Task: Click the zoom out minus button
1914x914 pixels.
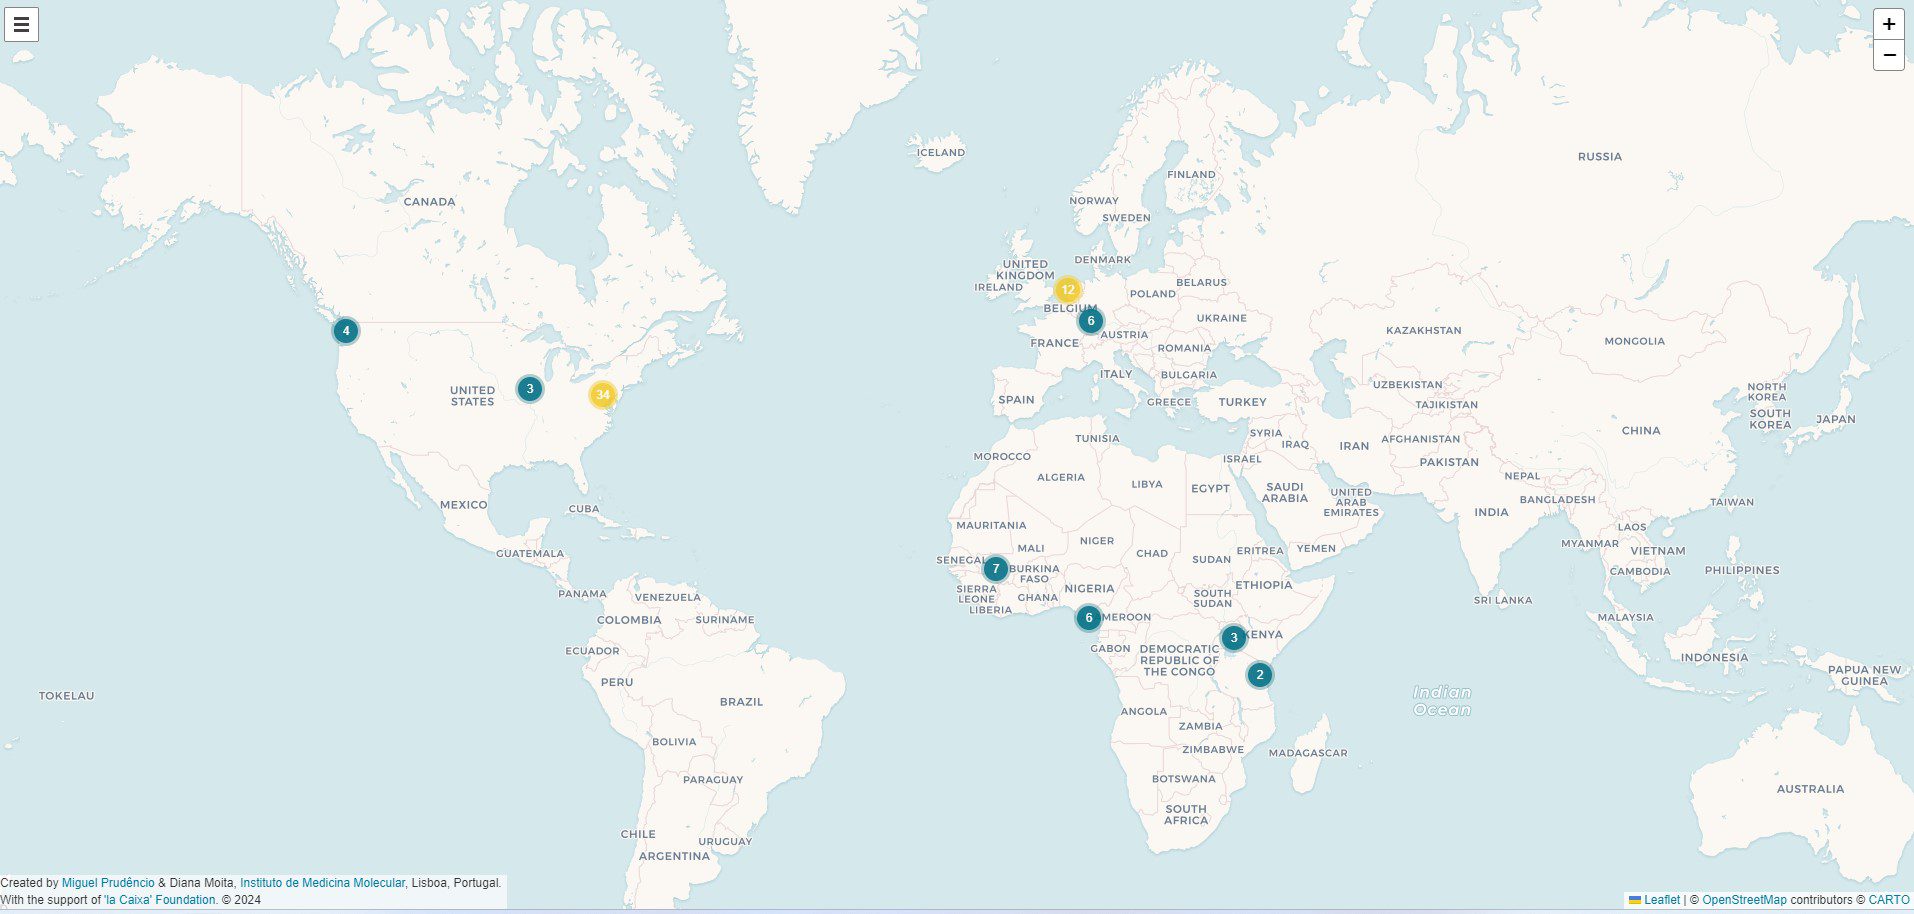Action: [1888, 55]
